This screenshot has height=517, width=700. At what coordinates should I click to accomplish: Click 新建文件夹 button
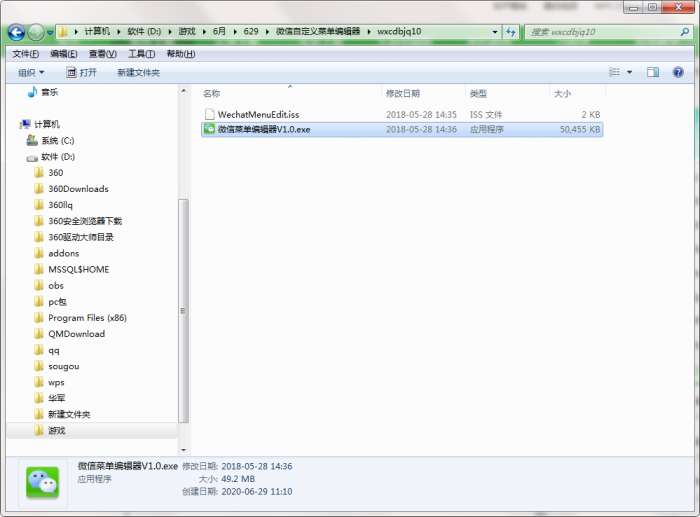(138, 72)
